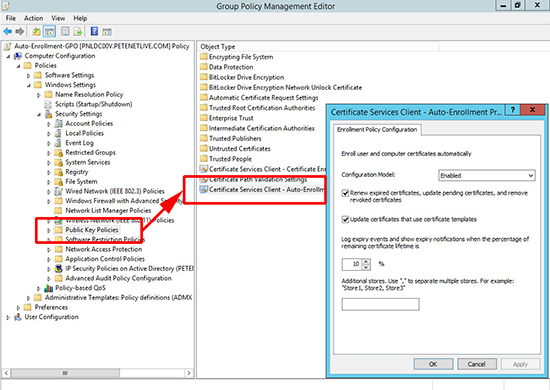Expand the Software Settings node
550x390 pixels.
[x=28, y=75]
